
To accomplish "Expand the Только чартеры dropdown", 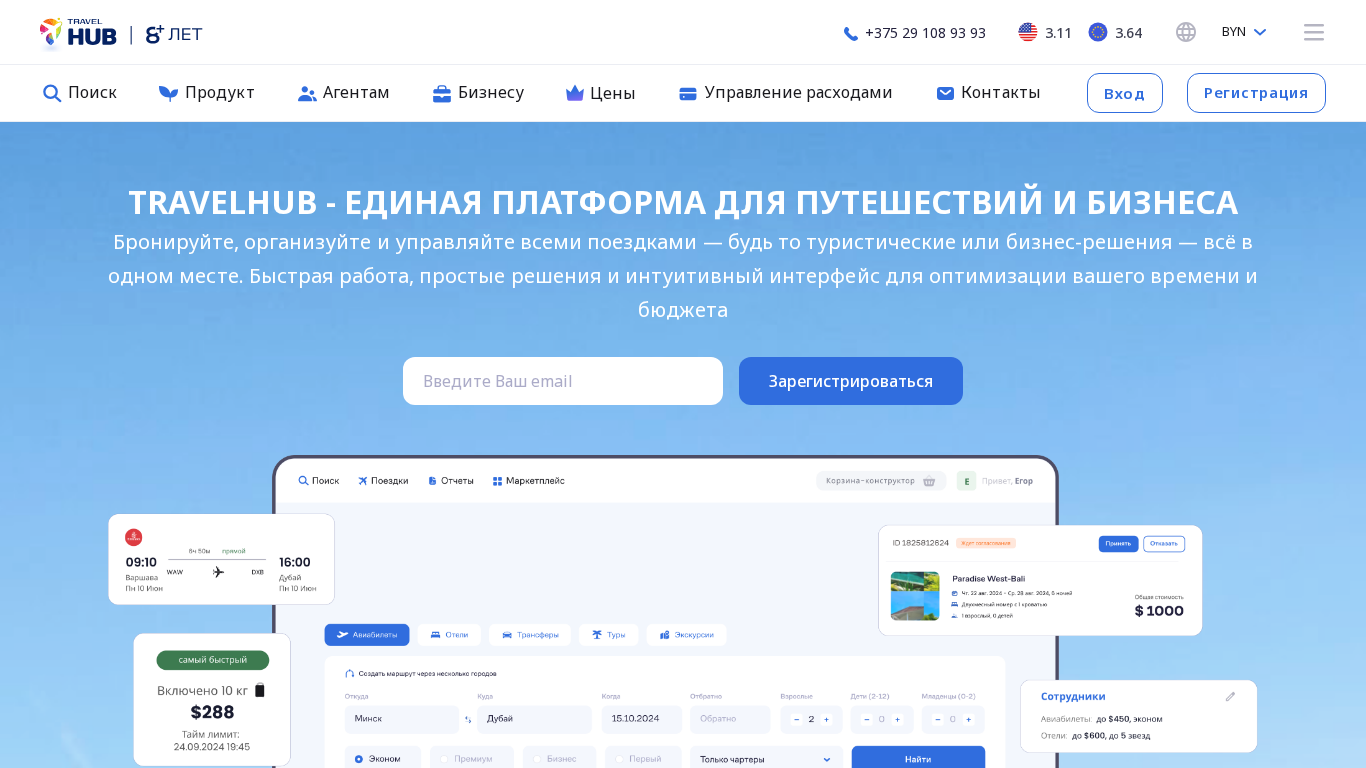I will coord(767,759).
